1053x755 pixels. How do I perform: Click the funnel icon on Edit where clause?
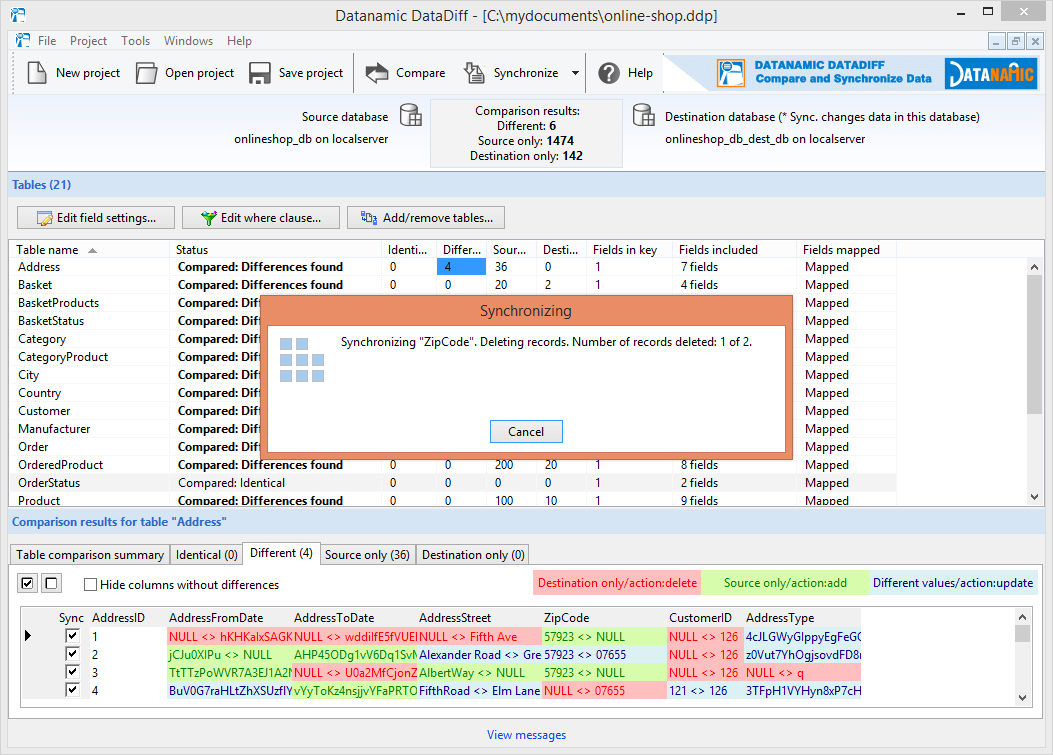[x=209, y=218]
